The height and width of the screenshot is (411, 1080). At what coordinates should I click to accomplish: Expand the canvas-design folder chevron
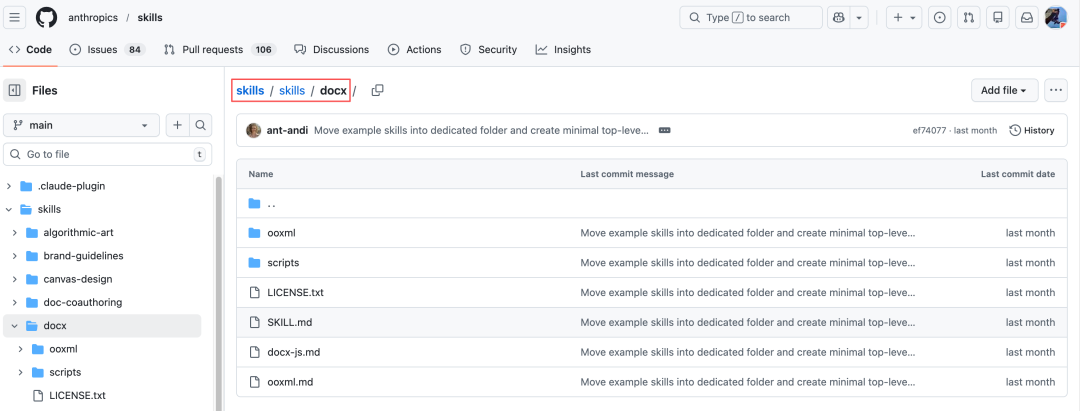(x=15, y=280)
